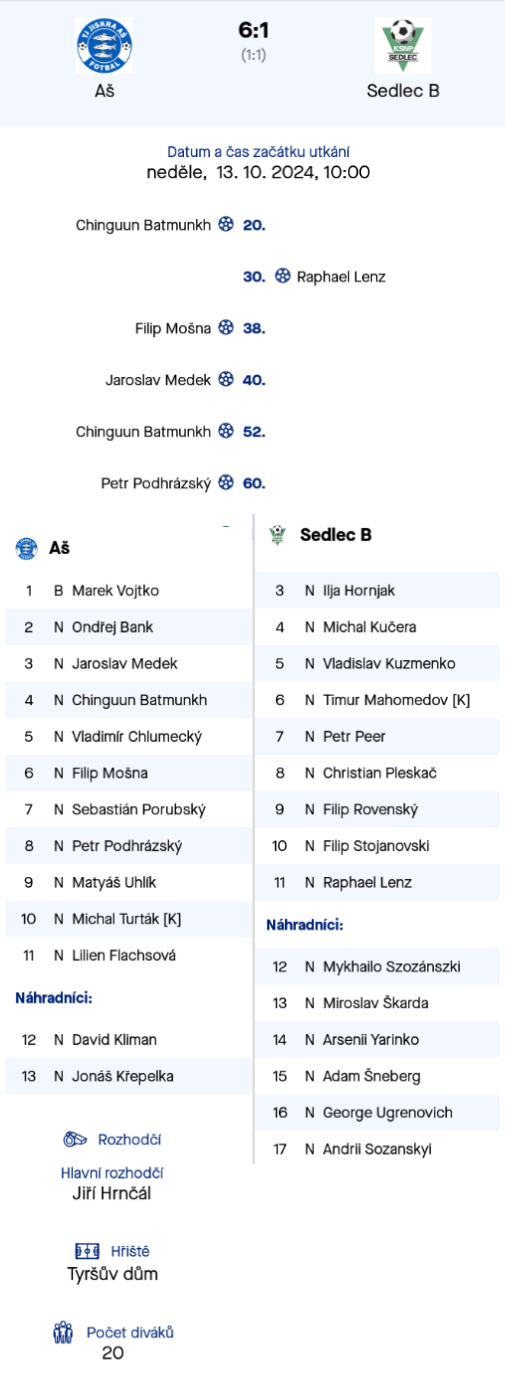Screen dimensions: 505x1374
Task: Click the goal ball icon at minute 20
Action: (x=227, y=225)
